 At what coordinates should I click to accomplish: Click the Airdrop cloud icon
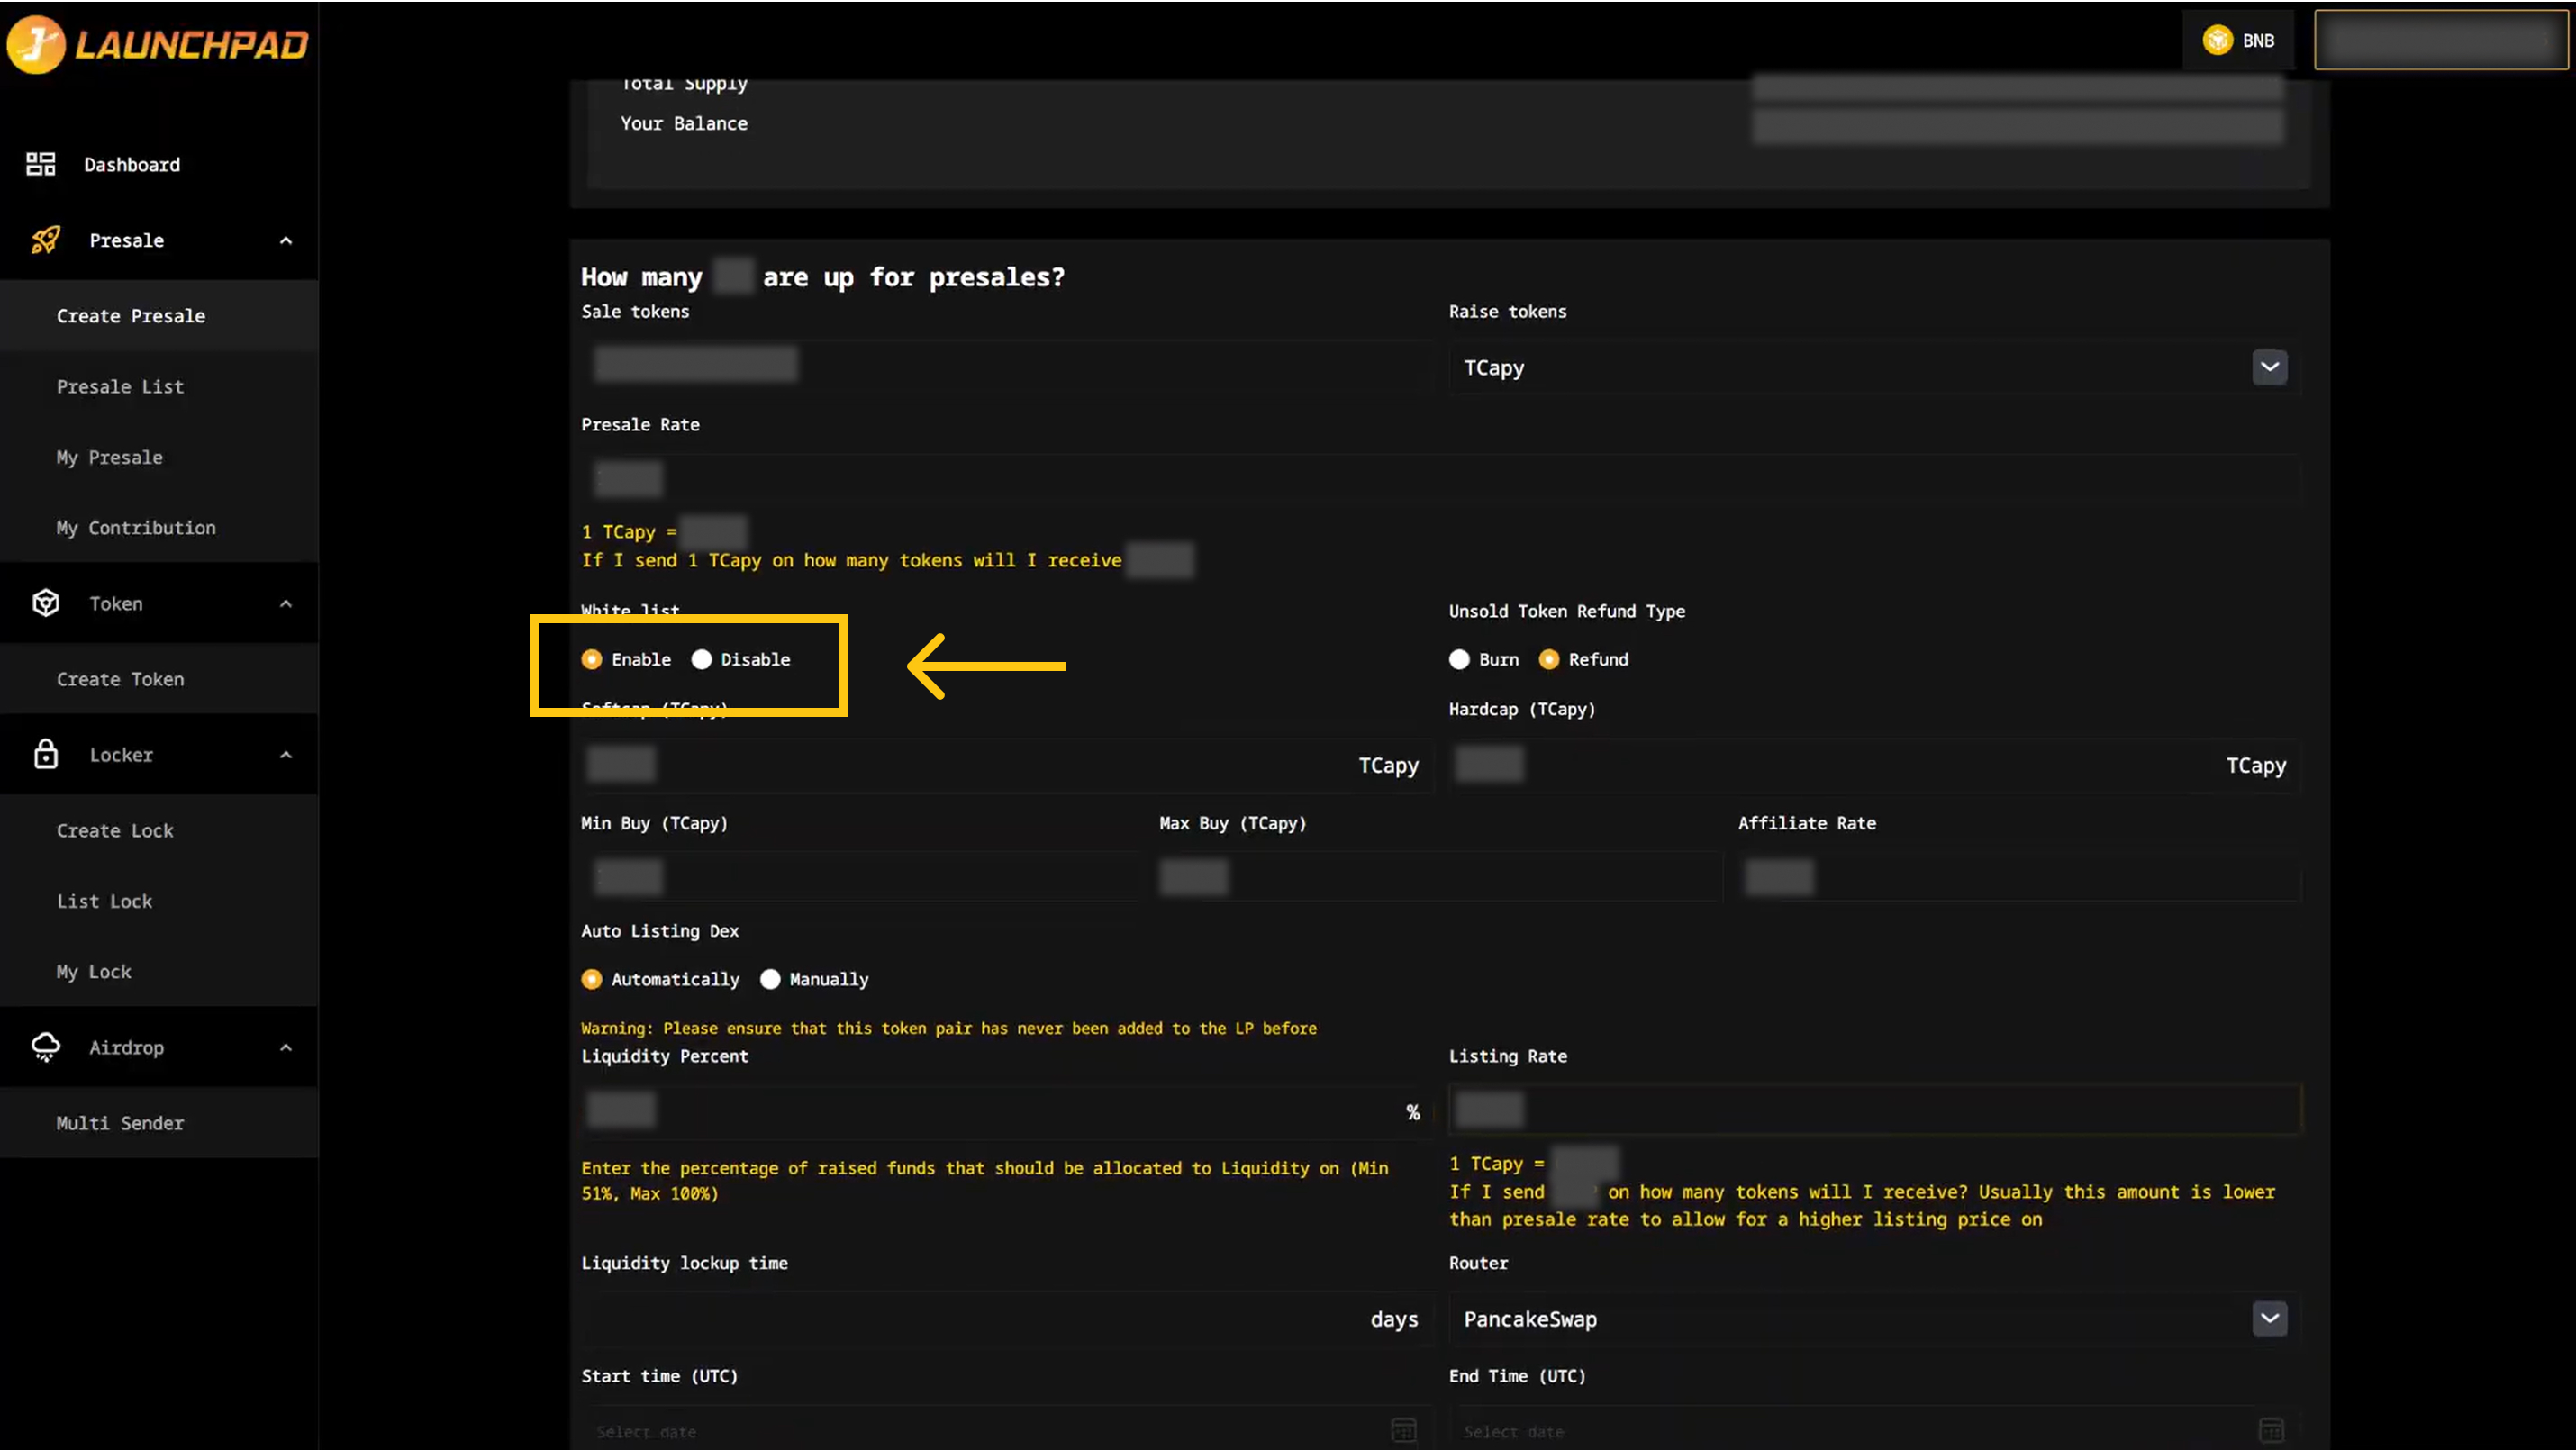tap(46, 1047)
